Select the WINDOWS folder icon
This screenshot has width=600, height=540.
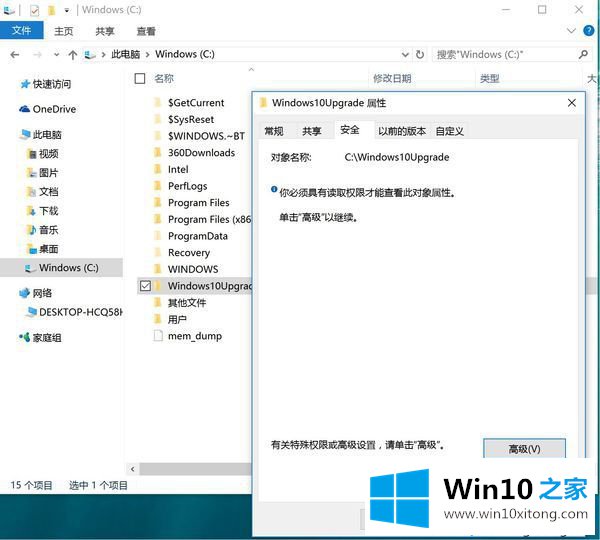point(157,269)
